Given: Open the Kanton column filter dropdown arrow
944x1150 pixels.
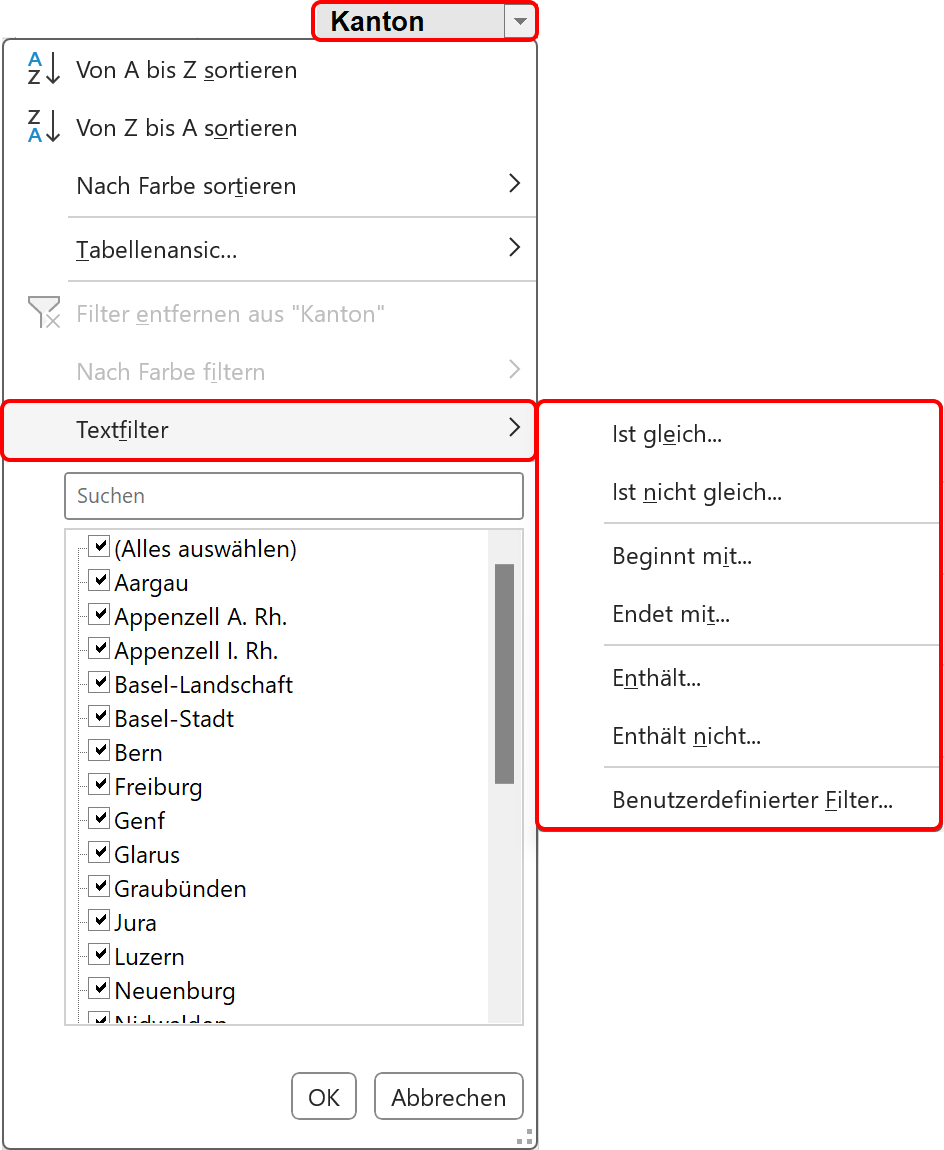Looking at the screenshot, I should (520, 21).
